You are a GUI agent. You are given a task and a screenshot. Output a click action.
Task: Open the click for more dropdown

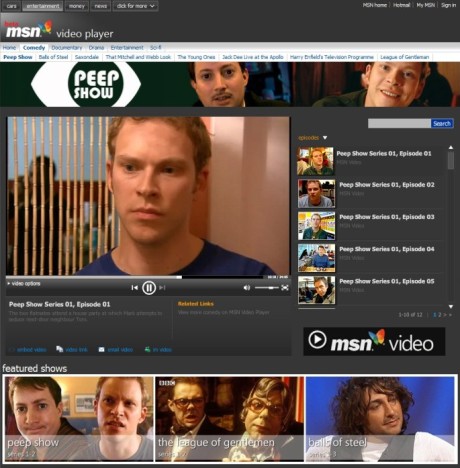click(135, 6)
